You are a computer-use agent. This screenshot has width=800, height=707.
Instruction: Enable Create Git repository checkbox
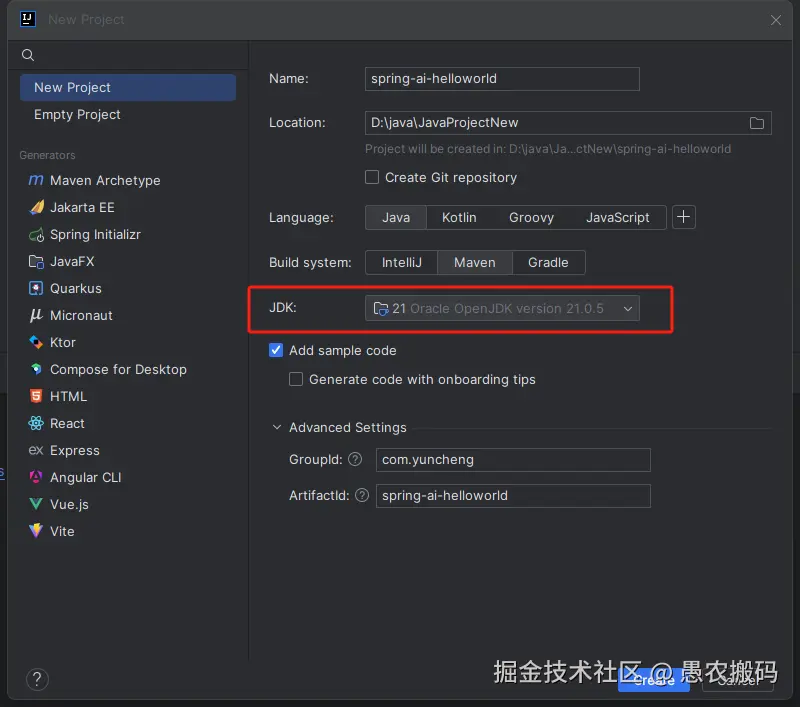372,178
